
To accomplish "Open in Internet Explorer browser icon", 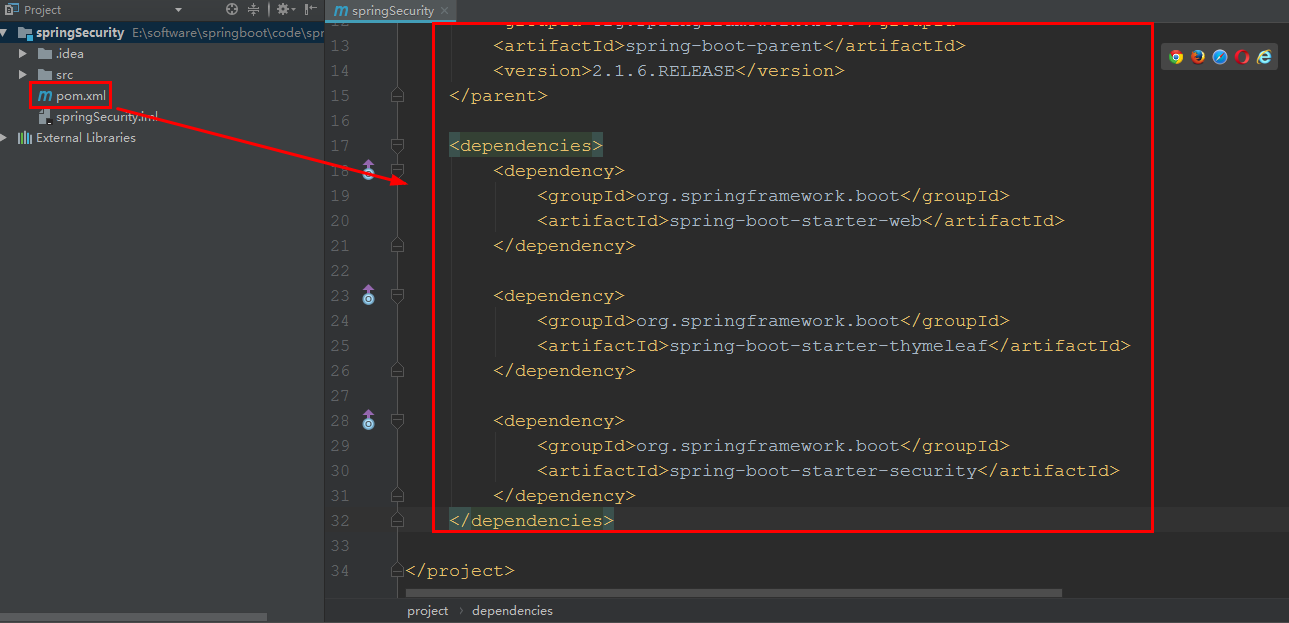I will tap(1264, 57).
